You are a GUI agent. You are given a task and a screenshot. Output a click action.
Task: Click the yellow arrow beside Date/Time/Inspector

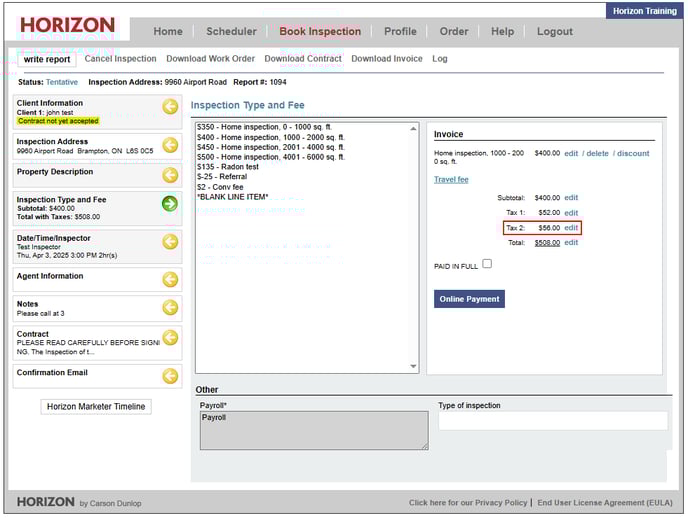[170, 242]
